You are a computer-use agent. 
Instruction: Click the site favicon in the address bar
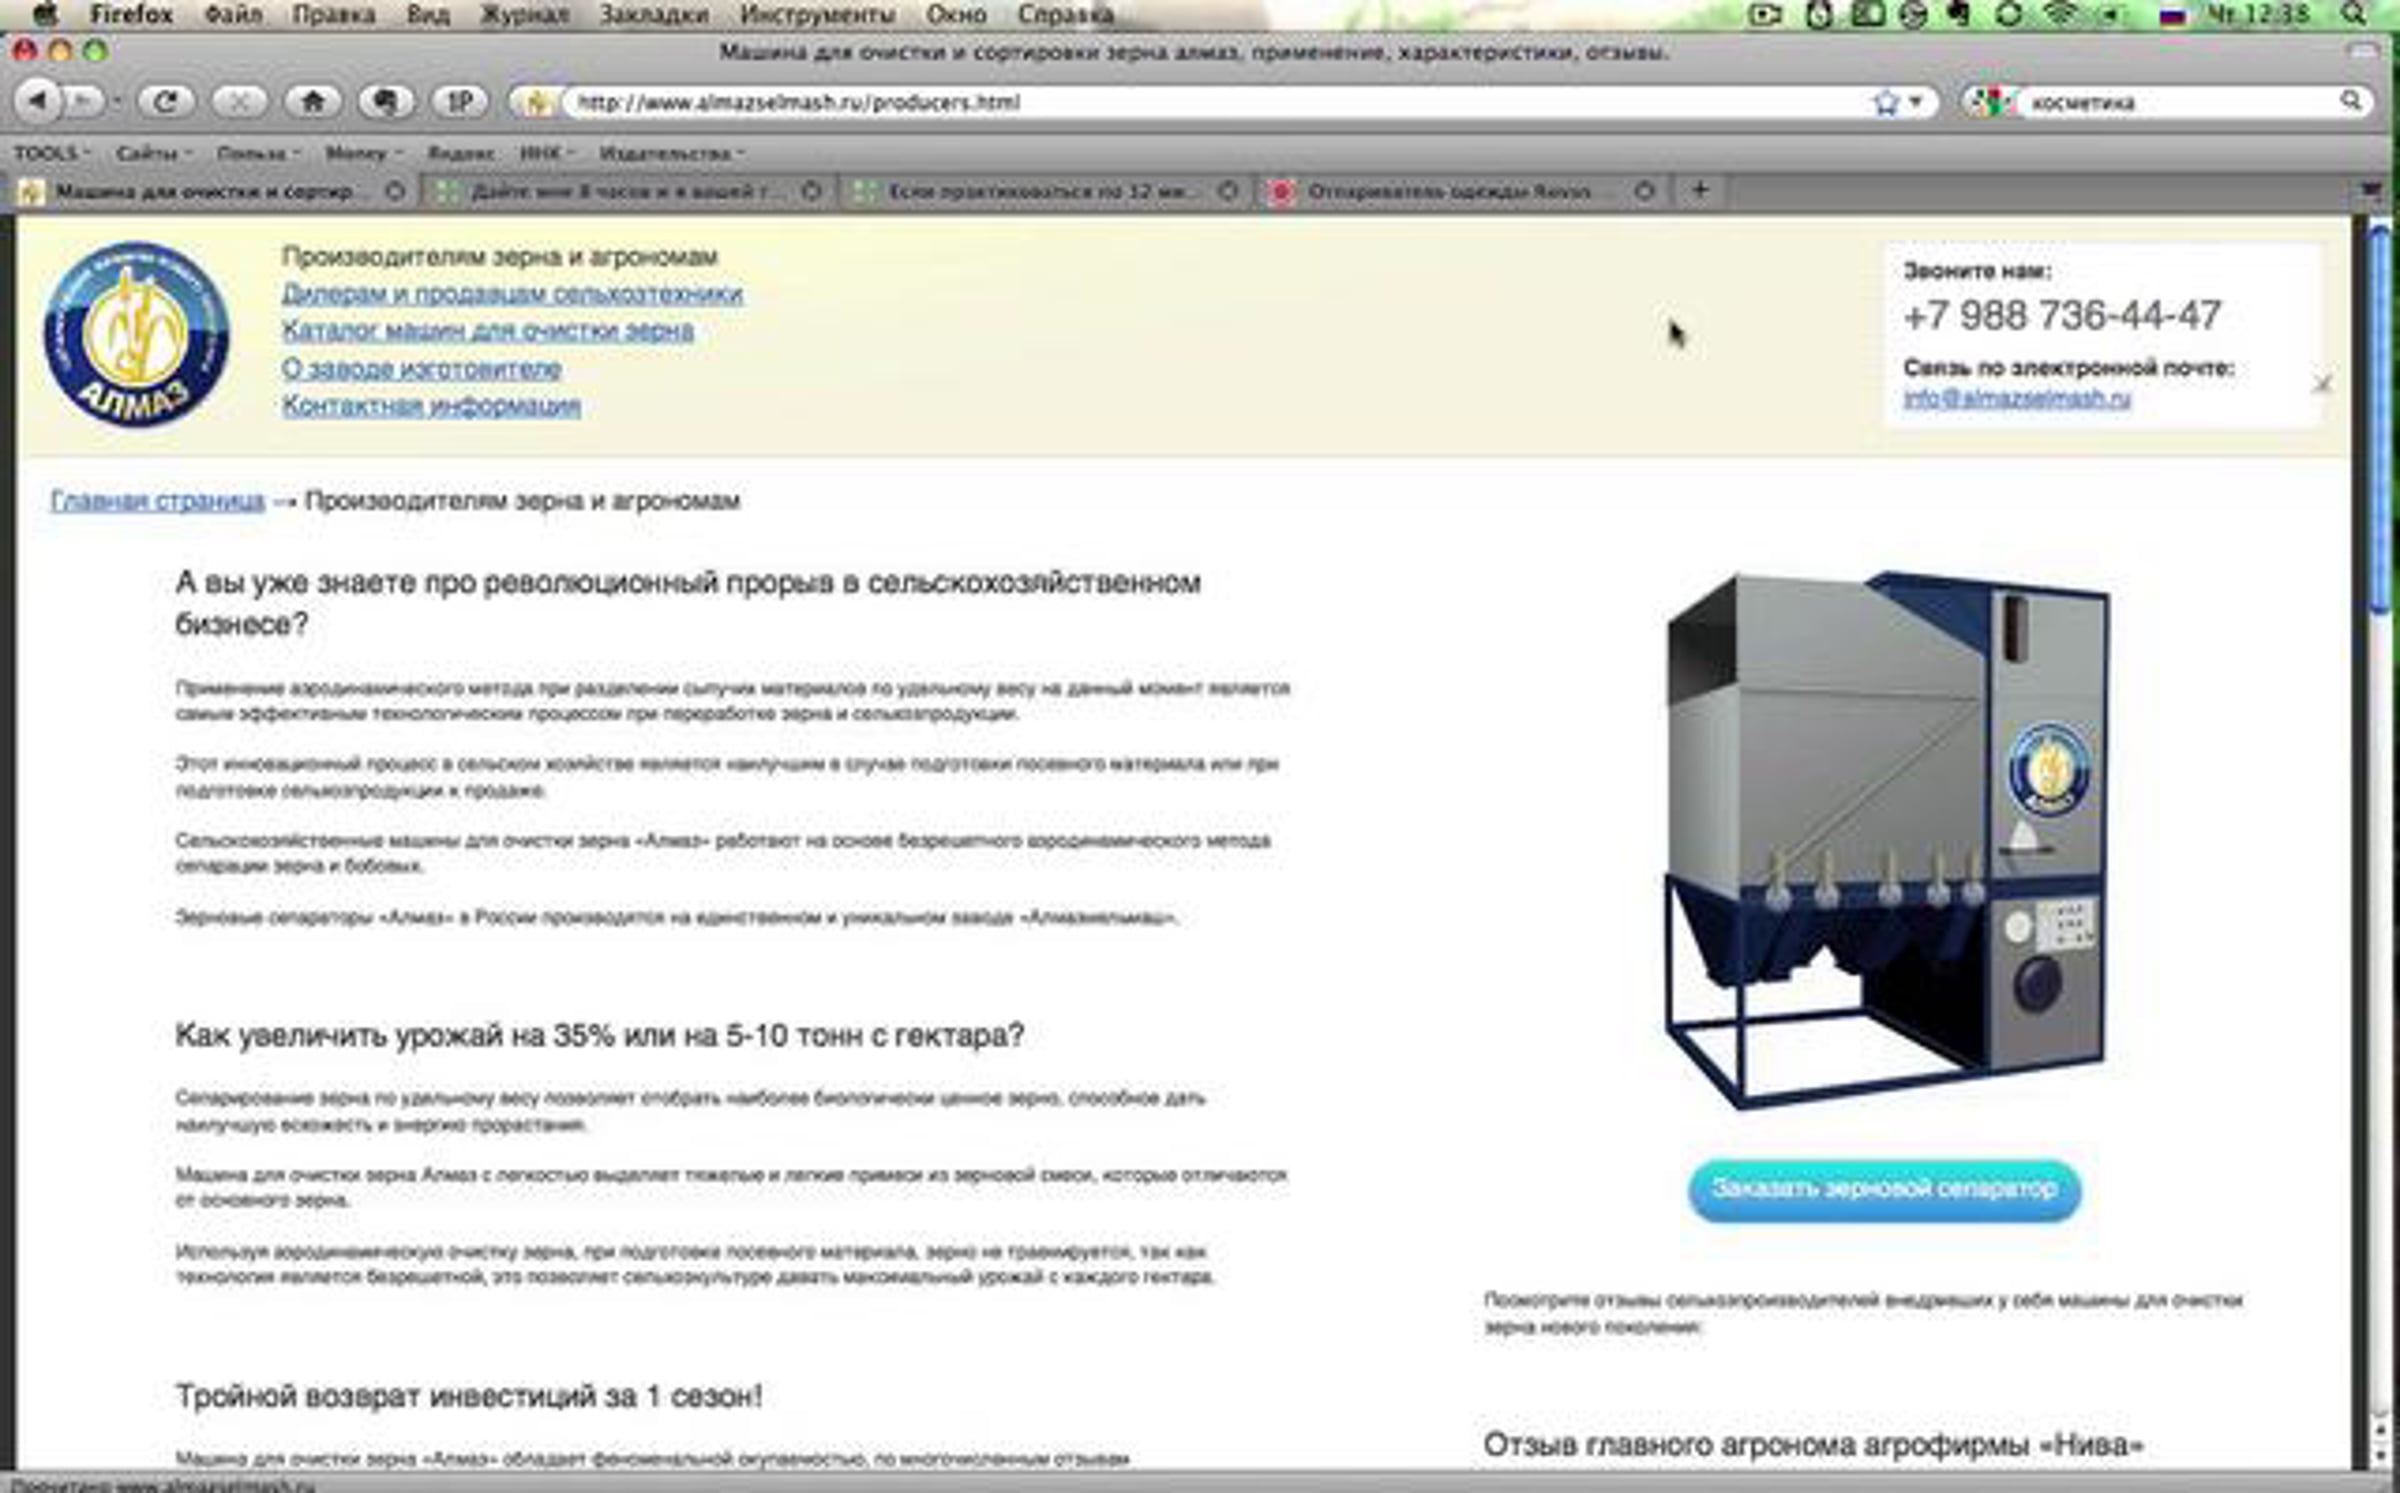[536, 102]
